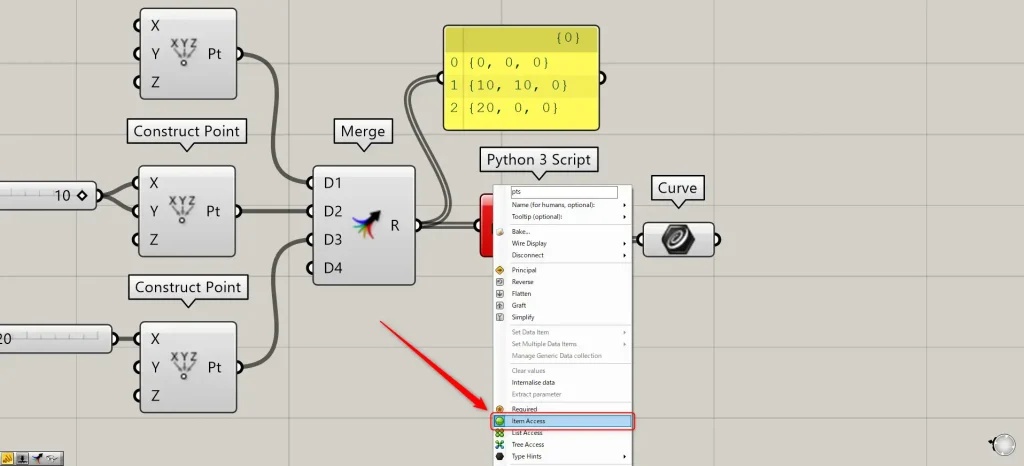Click the Merge component's colorful arrow icon
1024x466 pixels.
[366, 226]
